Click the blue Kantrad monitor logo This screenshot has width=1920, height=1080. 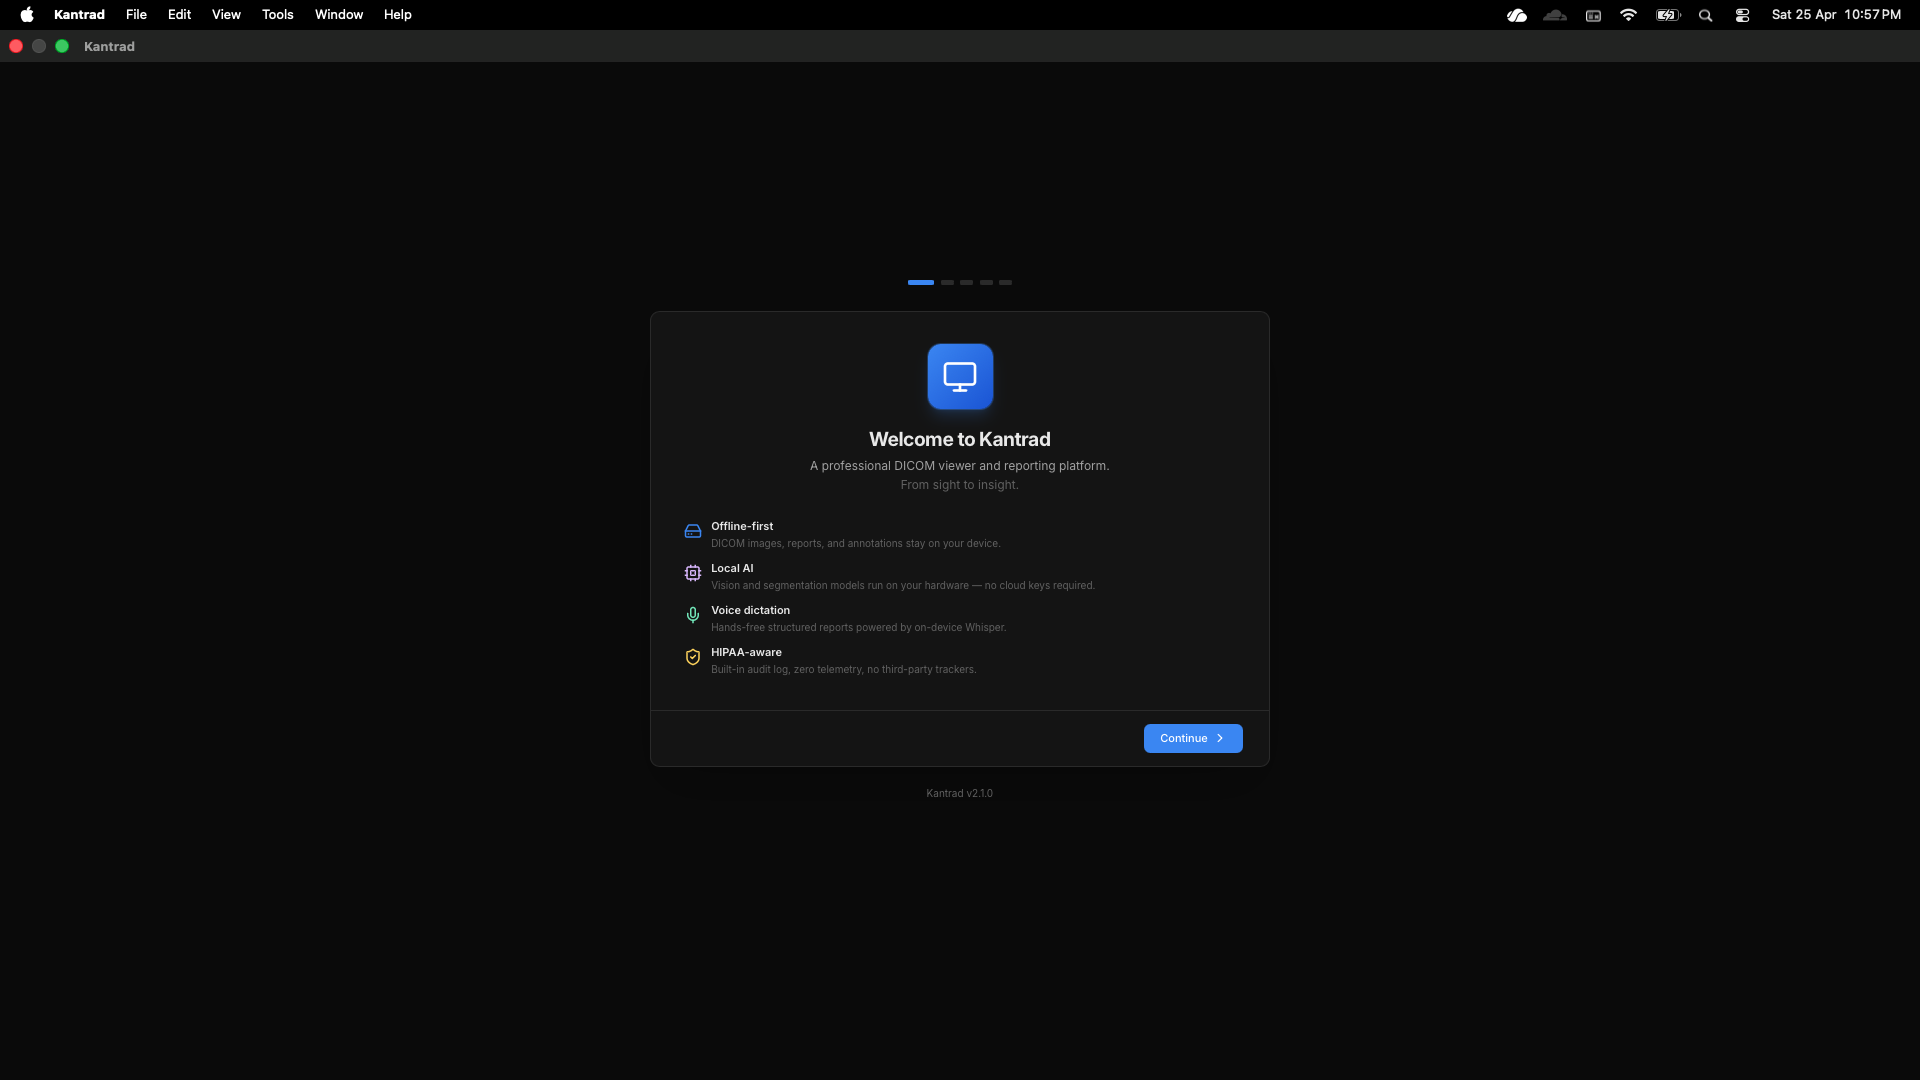[960, 377]
